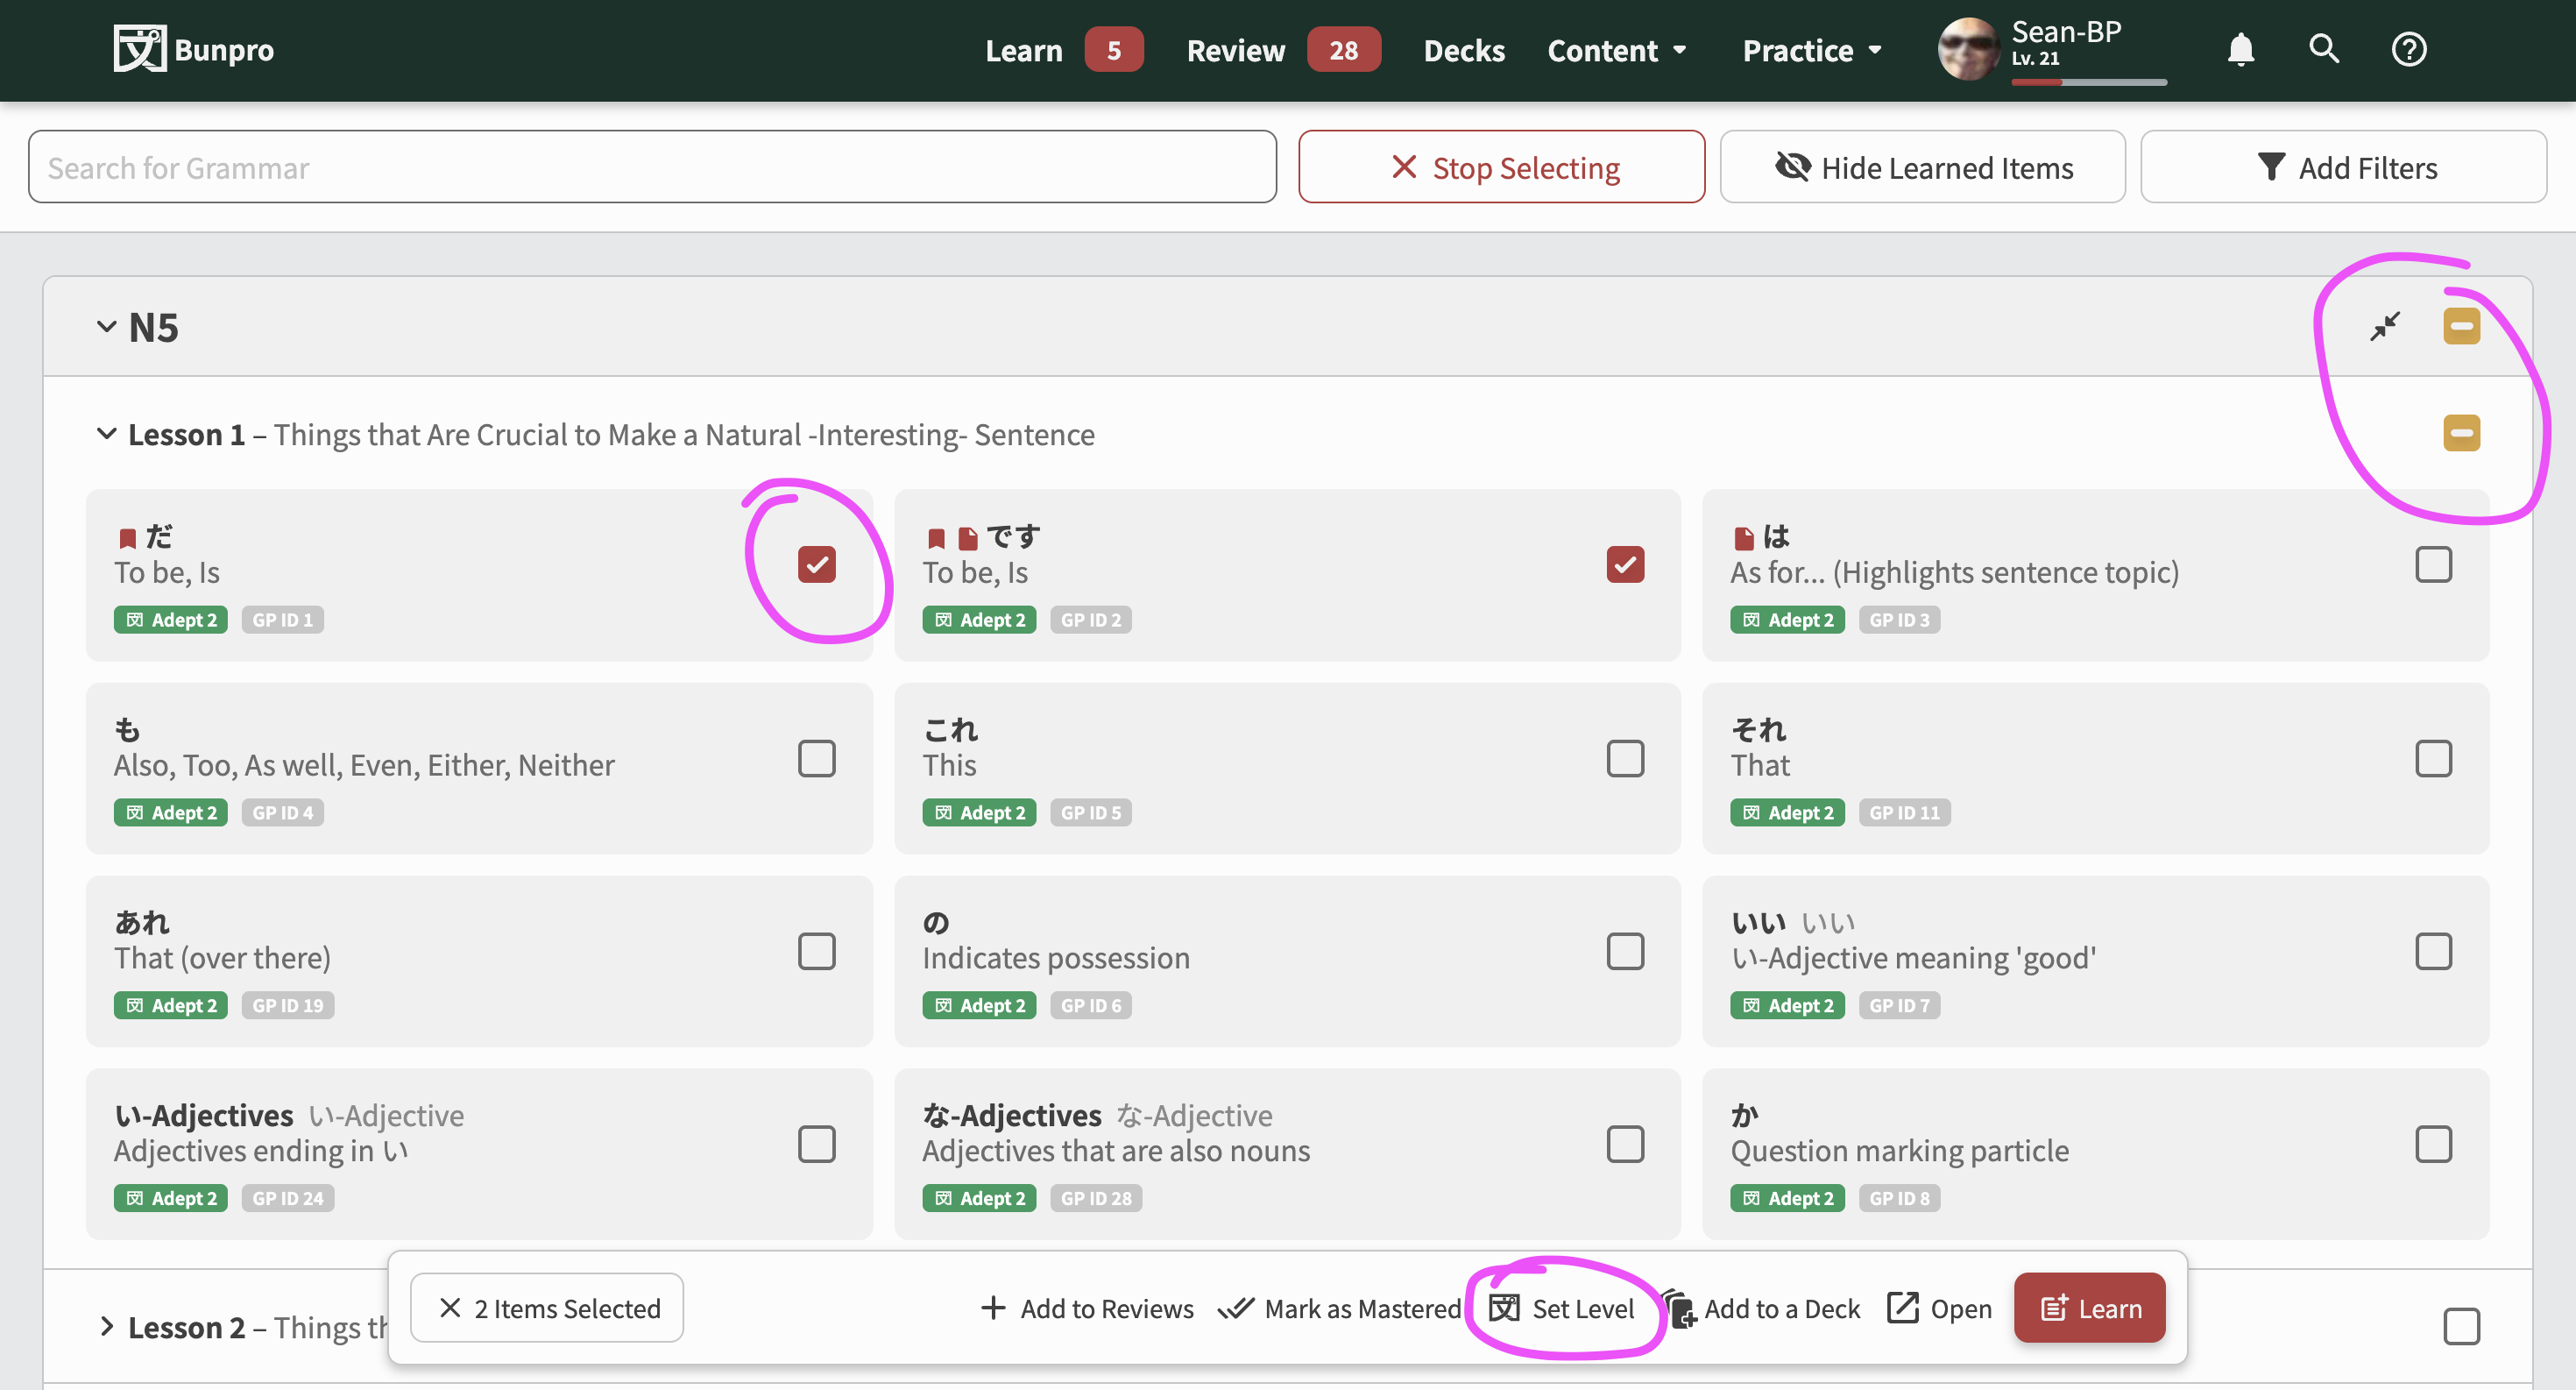Click the Stop Selecting button
Image resolution: width=2576 pixels, height=1390 pixels.
pyautogui.click(x=1501, y=167)
